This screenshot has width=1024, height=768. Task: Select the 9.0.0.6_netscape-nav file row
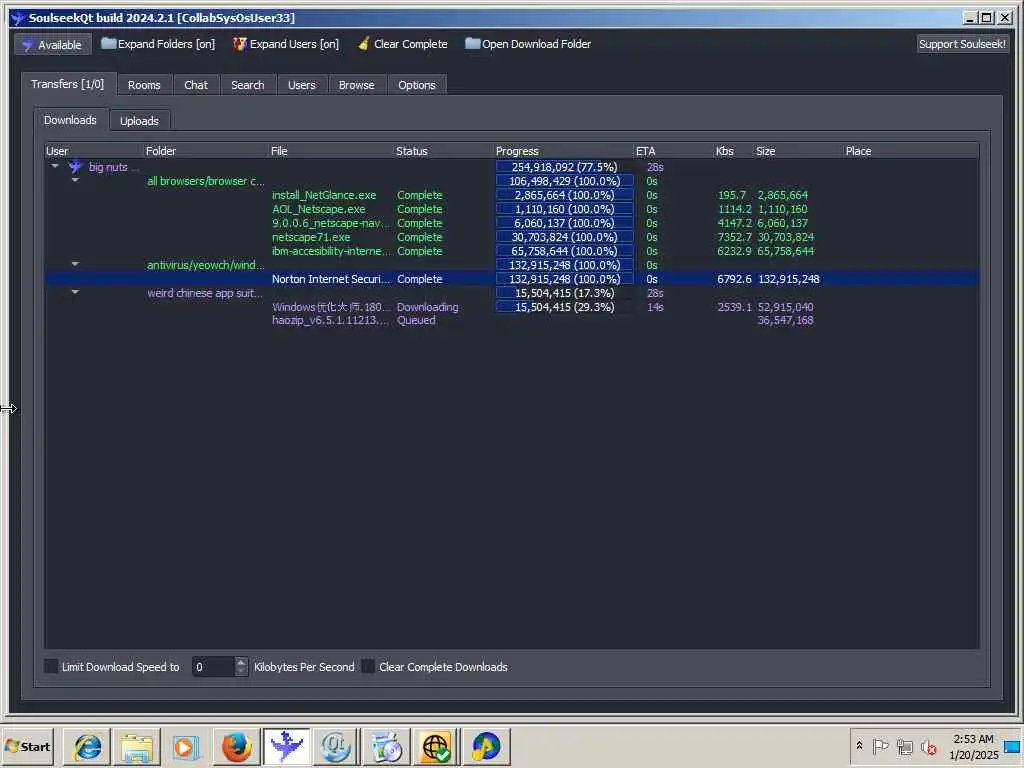point(511,223)
